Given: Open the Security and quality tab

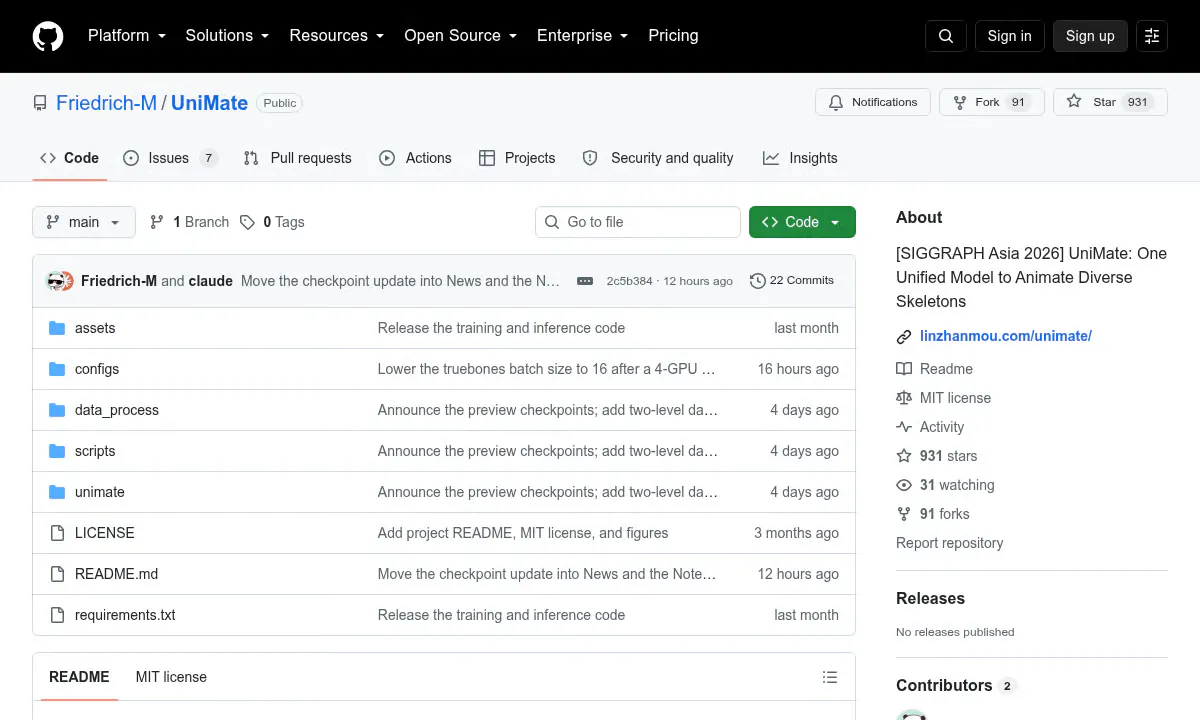Looking at the screenshot, I should (x=658, y=158).
